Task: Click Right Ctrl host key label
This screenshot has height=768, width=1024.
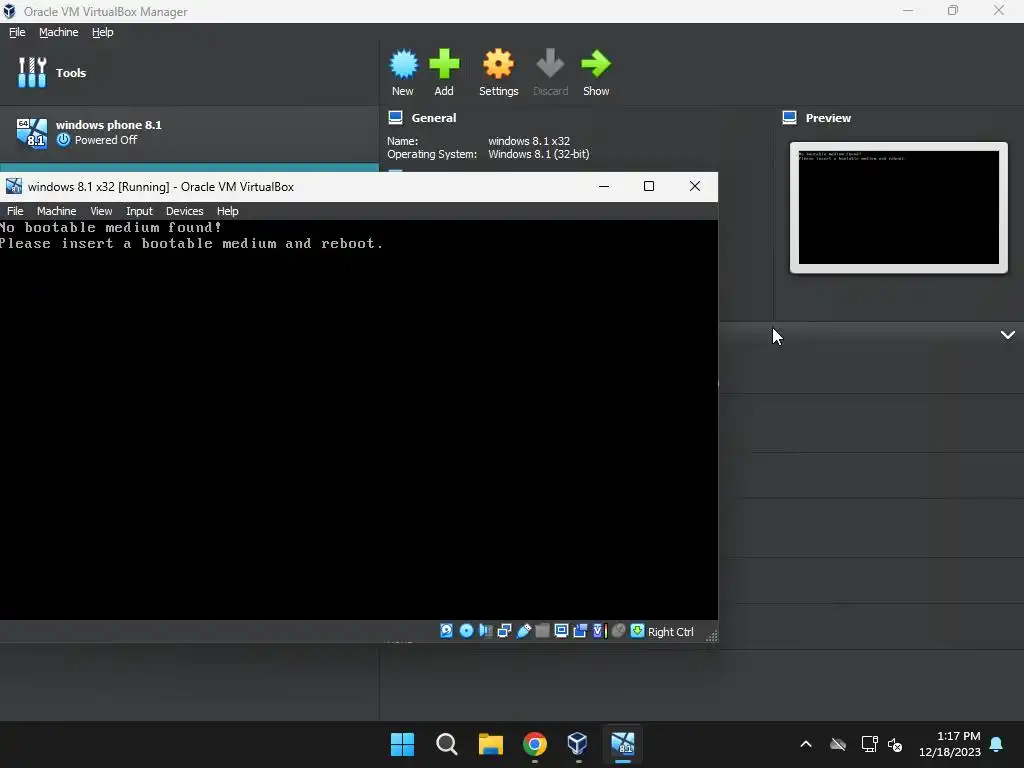Action: pyautogui.click(x=671, y=632)
